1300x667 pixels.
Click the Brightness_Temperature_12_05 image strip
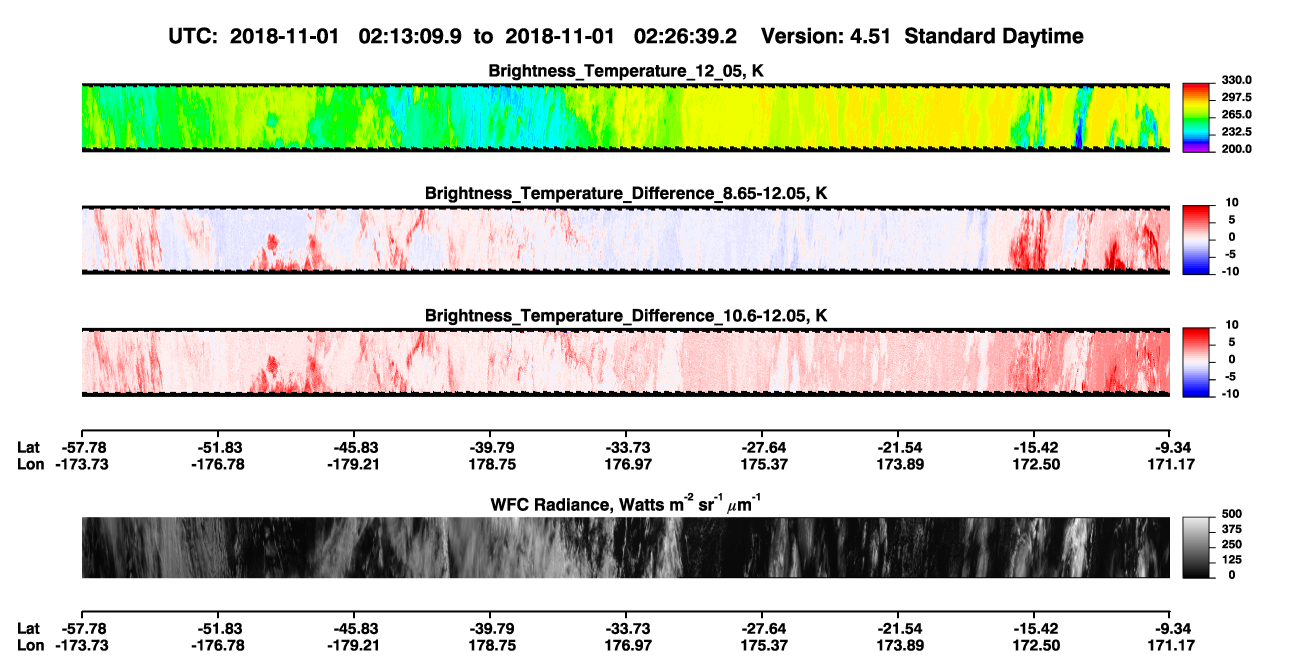pyautogui.click(x=625, y=117)
